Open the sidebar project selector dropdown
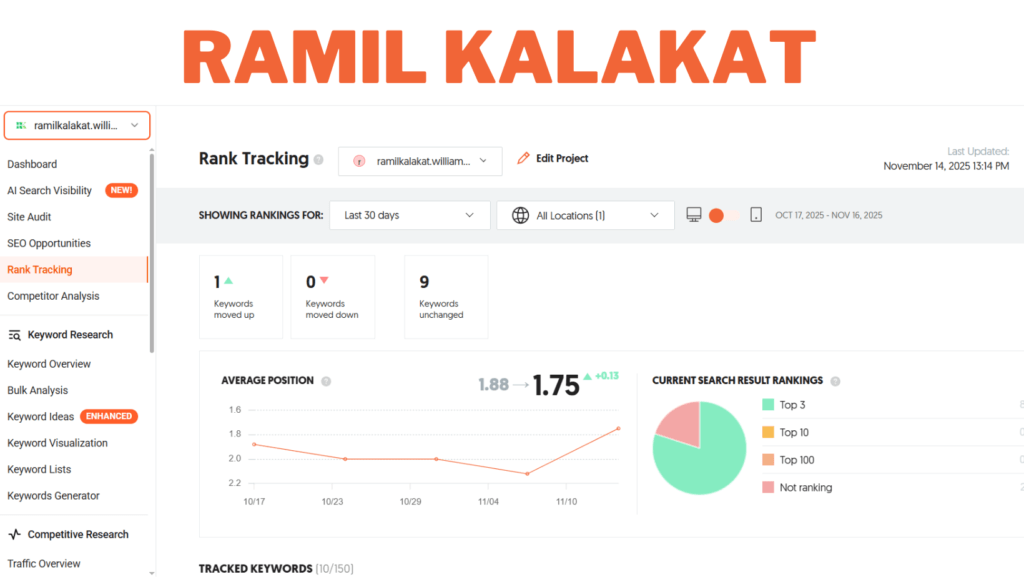1024x577 pixels. [x=77, y=125]
